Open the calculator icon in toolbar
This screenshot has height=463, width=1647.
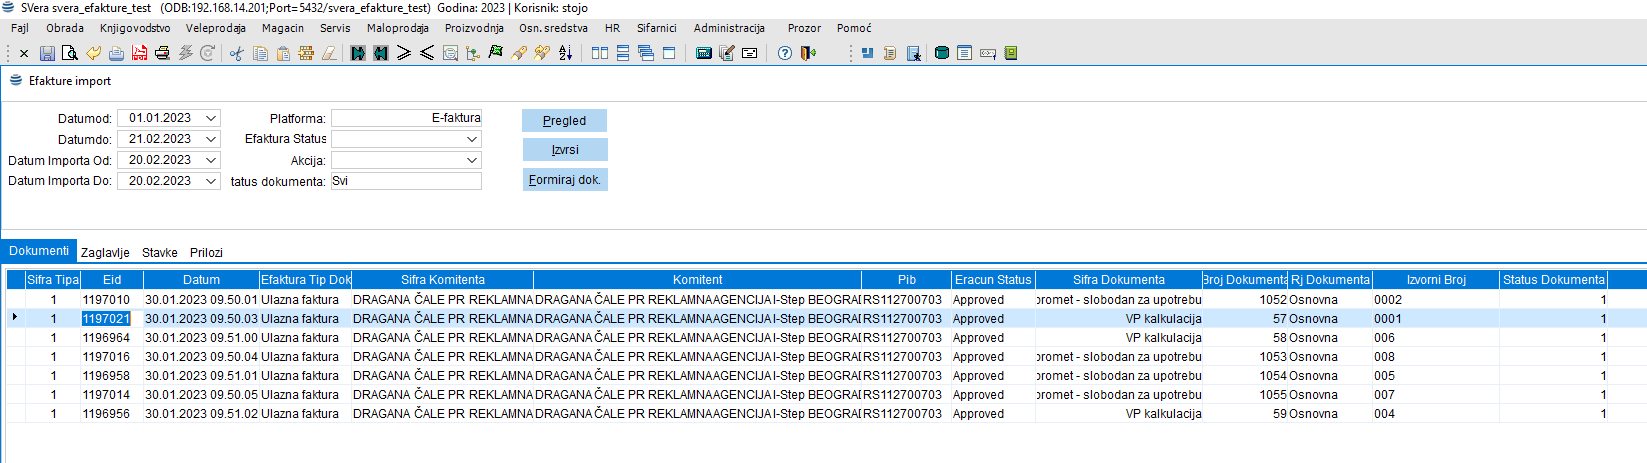click(703, 53)
